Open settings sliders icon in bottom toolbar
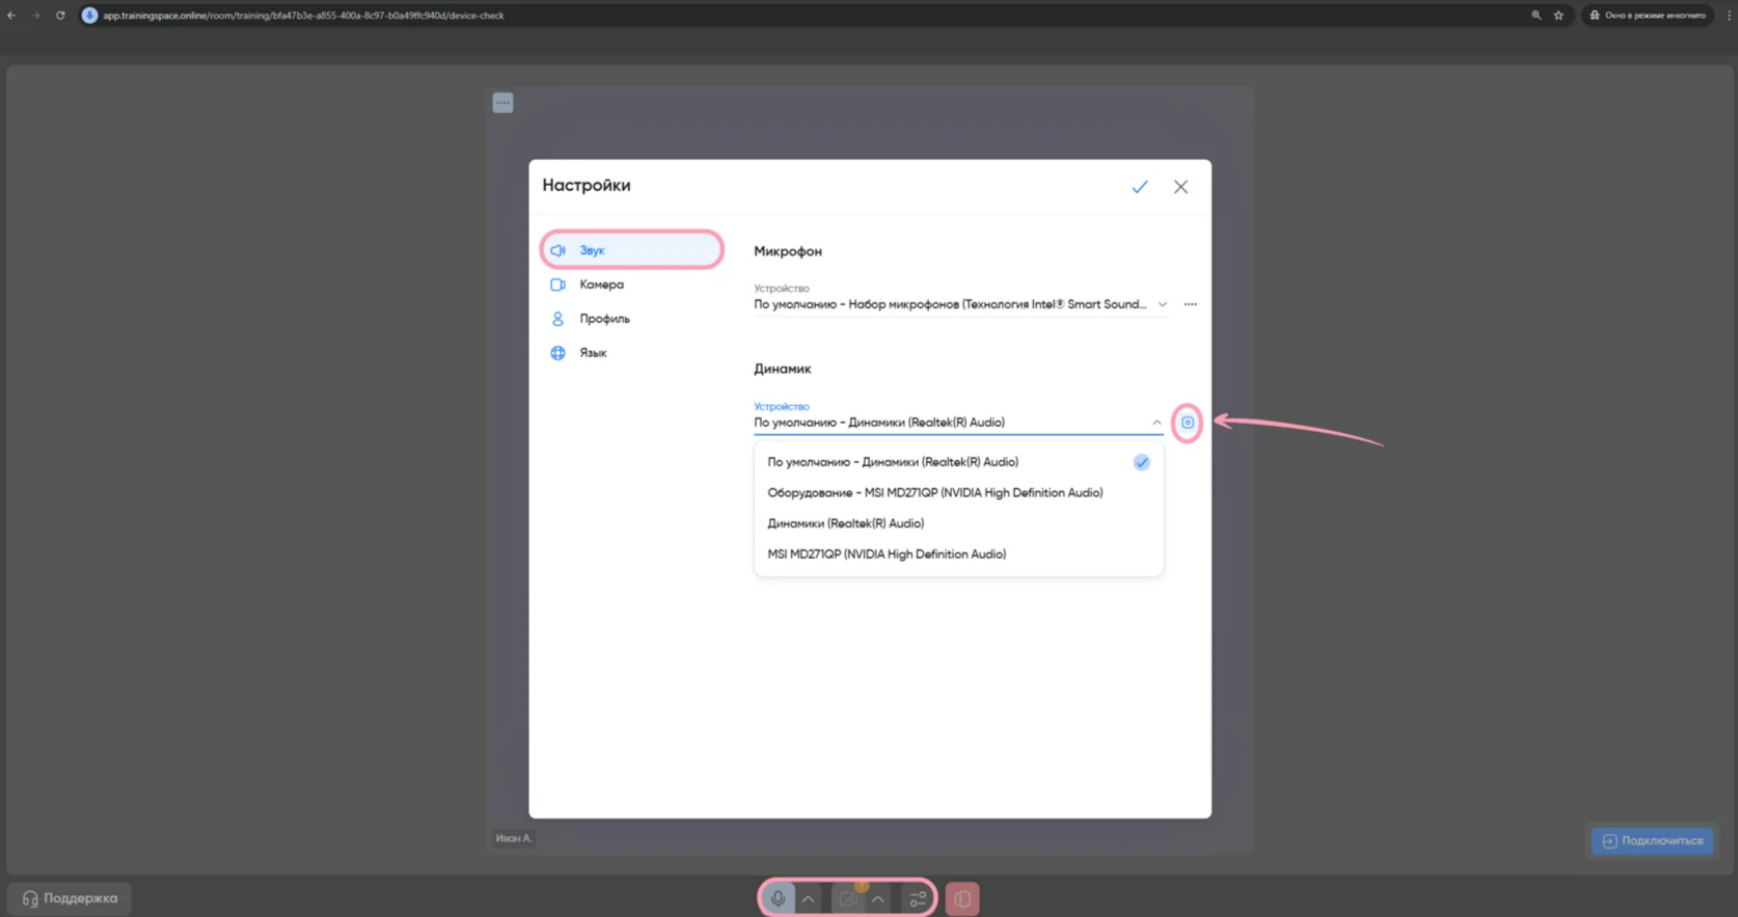The image size is (1738, 917). point(917,898)
